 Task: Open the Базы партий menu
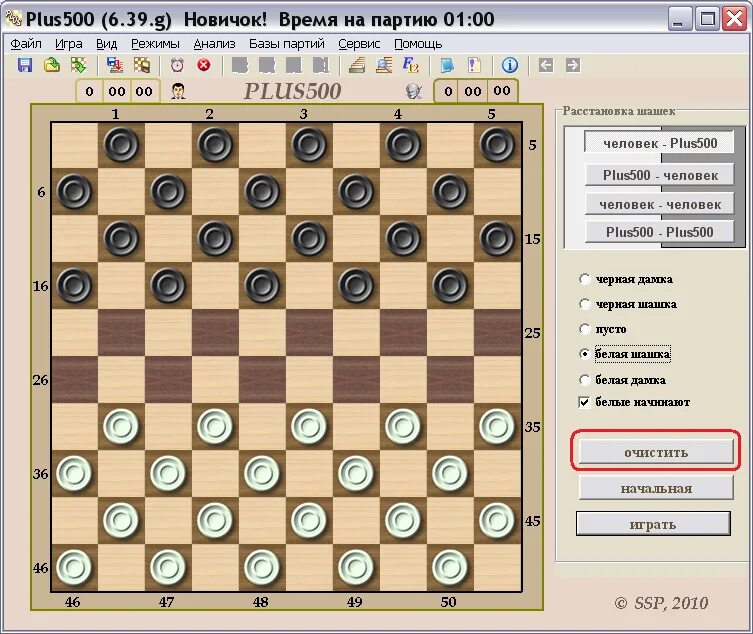287,44
